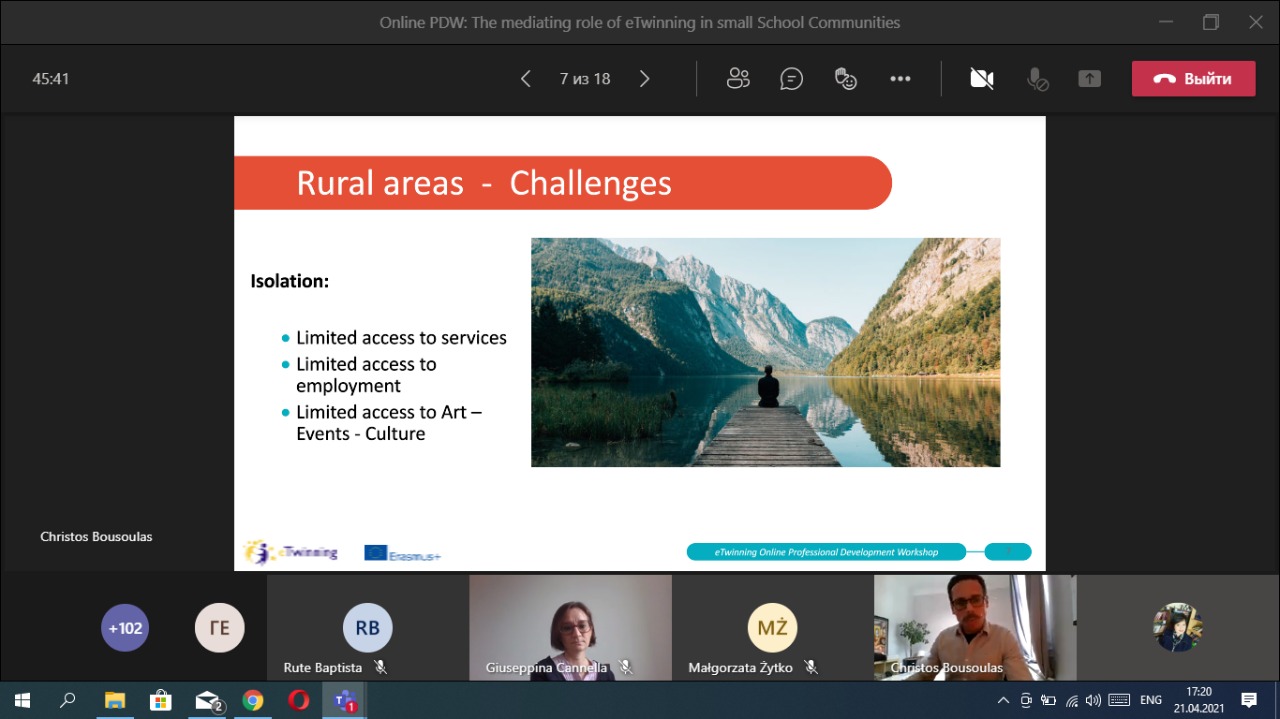Open Opera browser from the taskbar
This screenshot has height=719, width=1280.
(x=298, y=700)
